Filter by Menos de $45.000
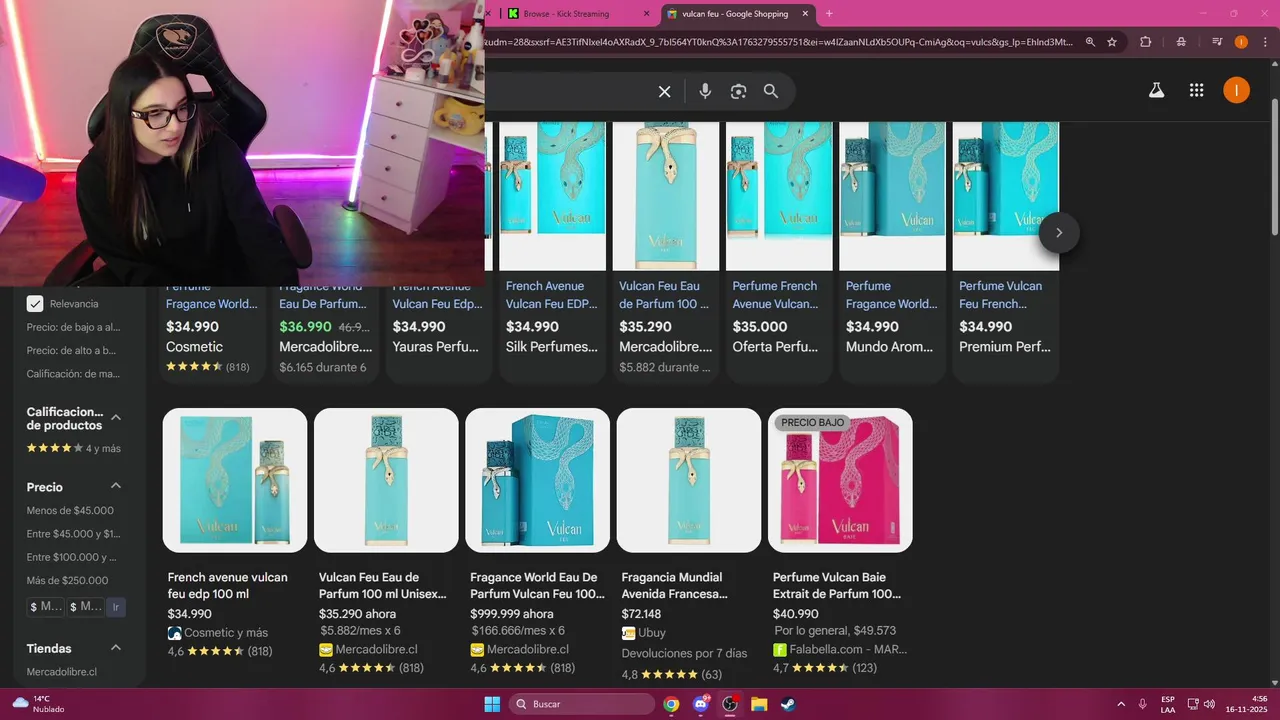The width and height of the screenshot is (1280, 720). click(x=70, y=511)
